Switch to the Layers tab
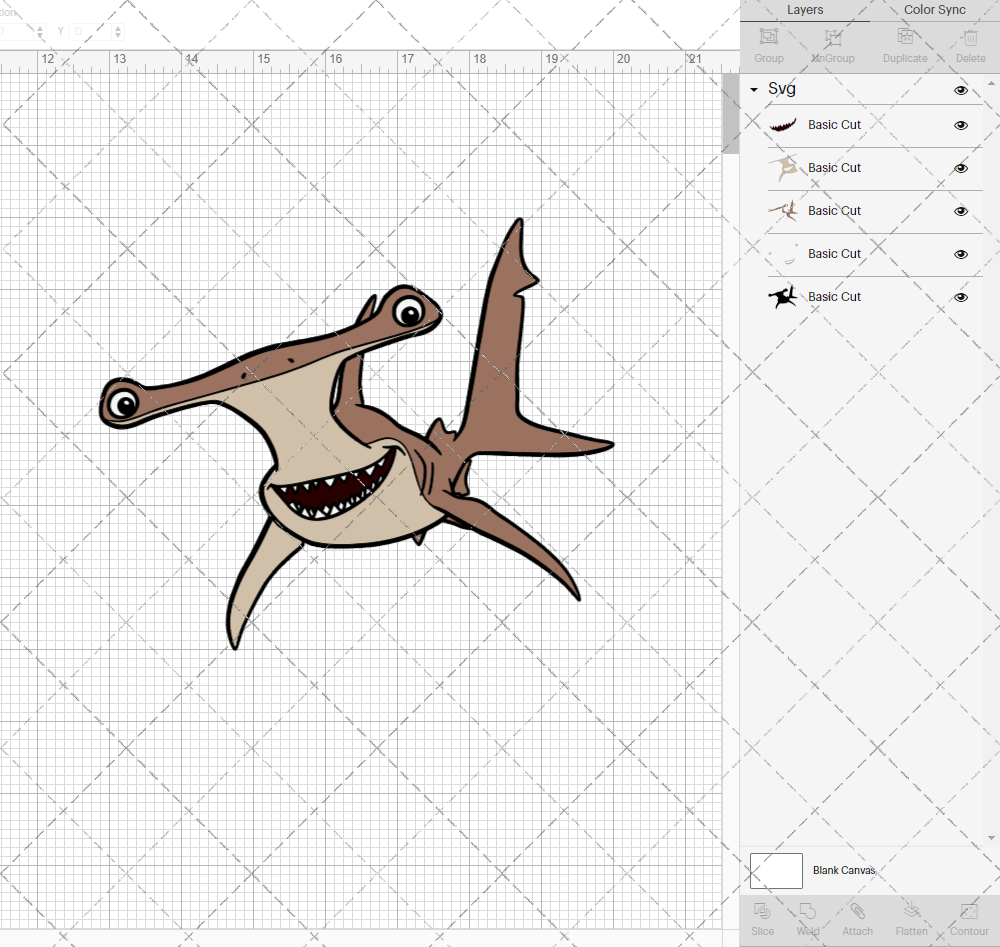This screenshot has height=947, width=1000. point(804,10)
